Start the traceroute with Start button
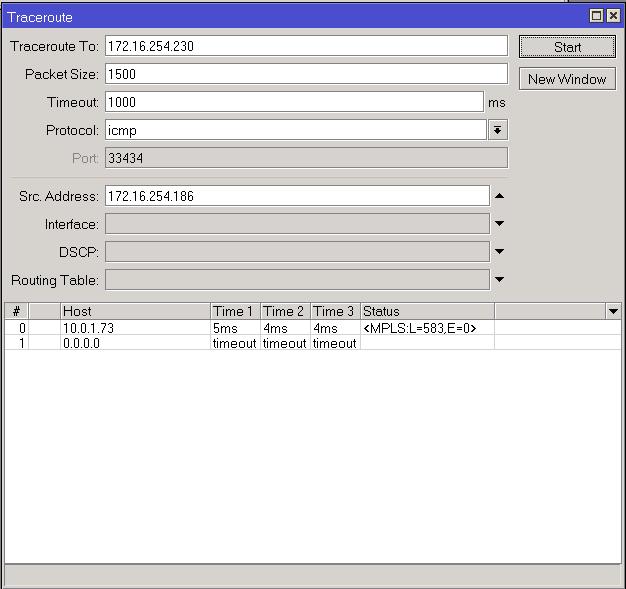The width and height of the screenshot is (626, 589). [567, 47]
